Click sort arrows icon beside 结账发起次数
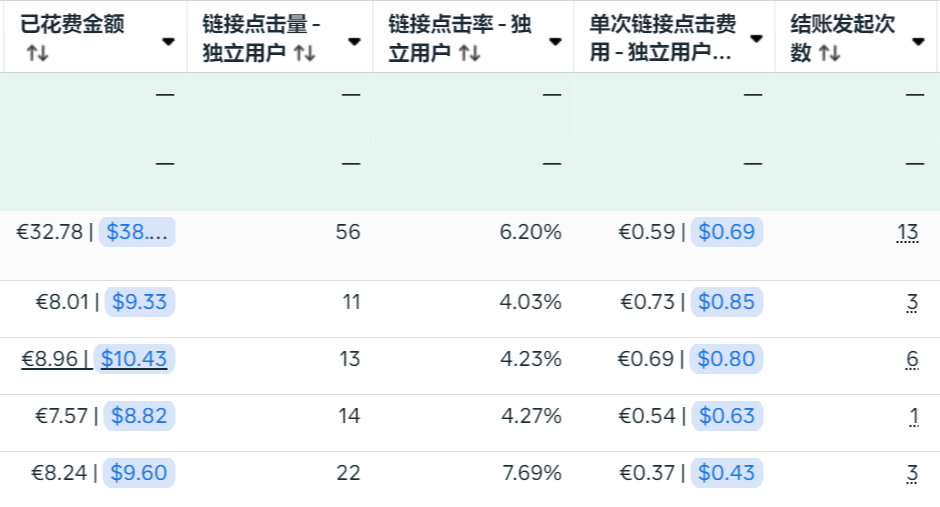This screenshot has width=940, height=507. (x=829, y=54)
